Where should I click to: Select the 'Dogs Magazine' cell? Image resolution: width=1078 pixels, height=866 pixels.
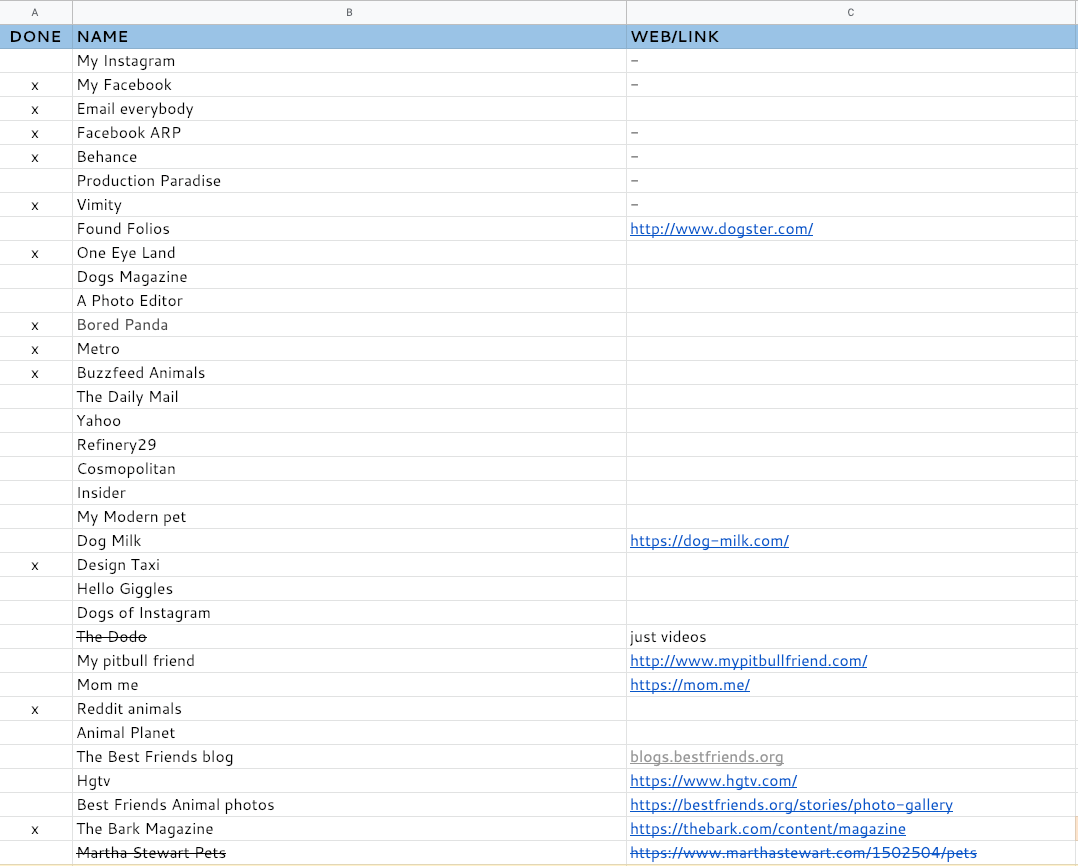click(x=349, y=277)
